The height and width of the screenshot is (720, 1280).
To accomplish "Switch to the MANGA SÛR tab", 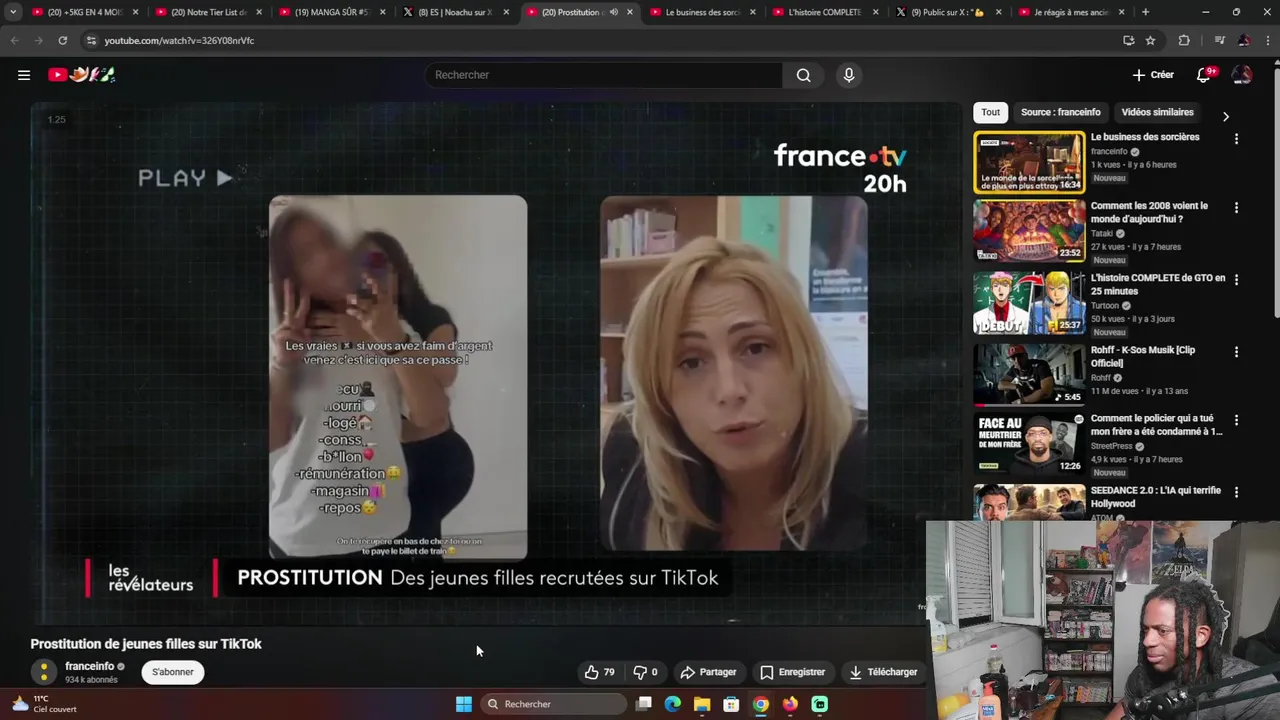I will click(x=331, y=12).
